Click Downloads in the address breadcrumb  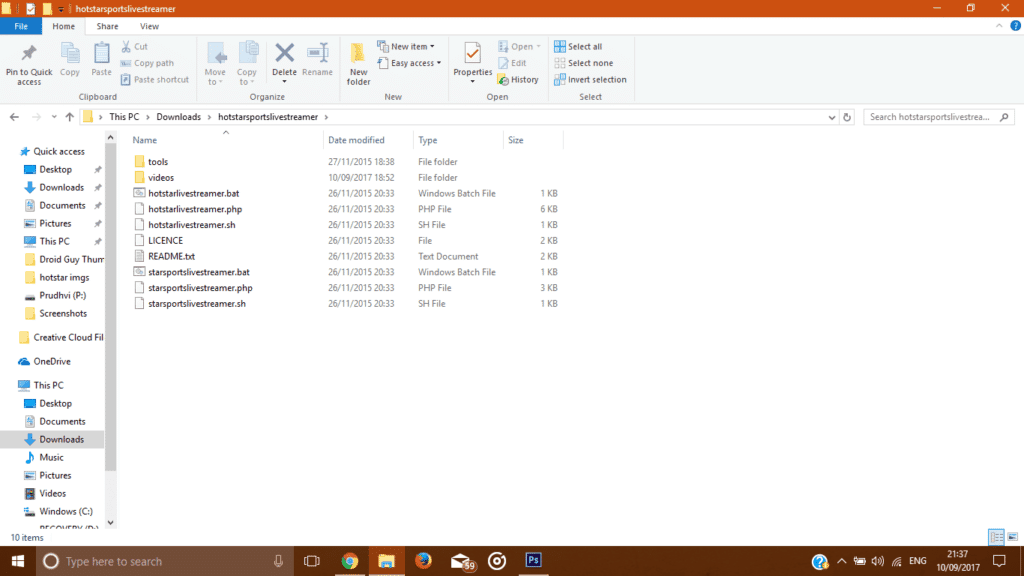tap(178, 117)
